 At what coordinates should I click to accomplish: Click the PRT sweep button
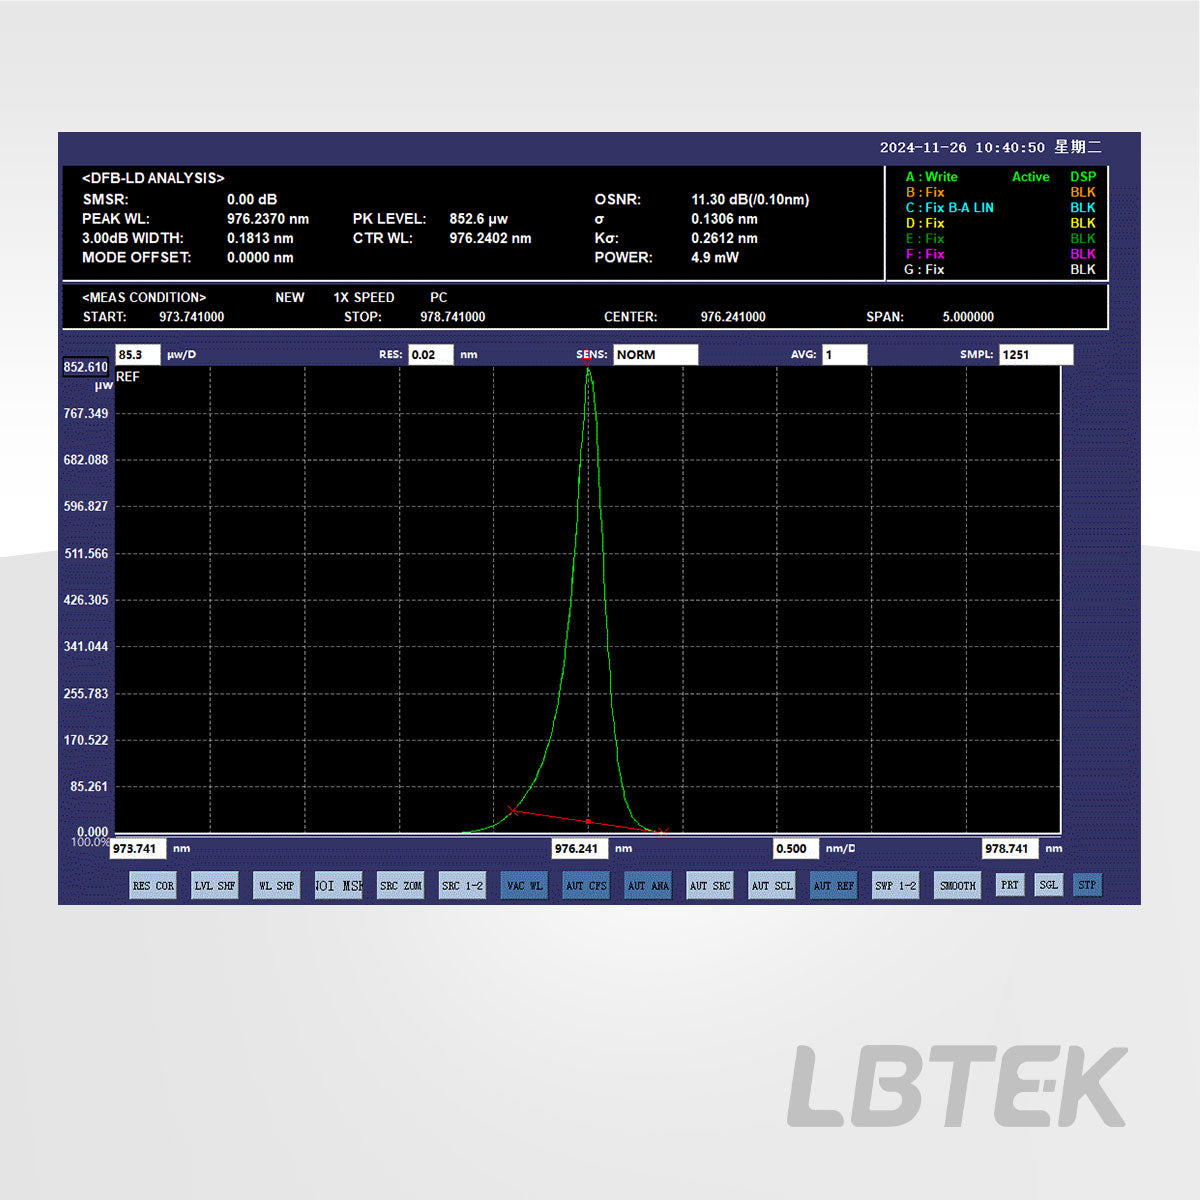(x=1010, y=884)
